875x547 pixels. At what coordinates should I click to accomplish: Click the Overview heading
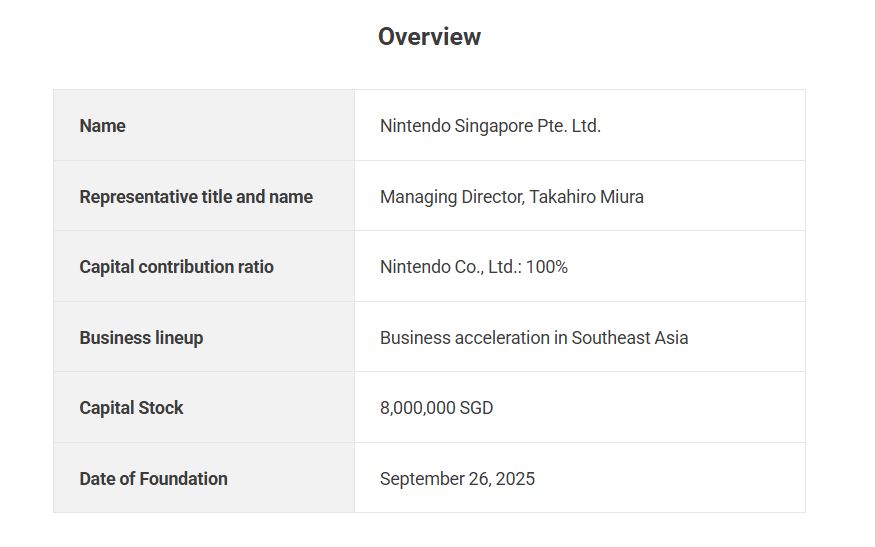click(x=429, y=37)
